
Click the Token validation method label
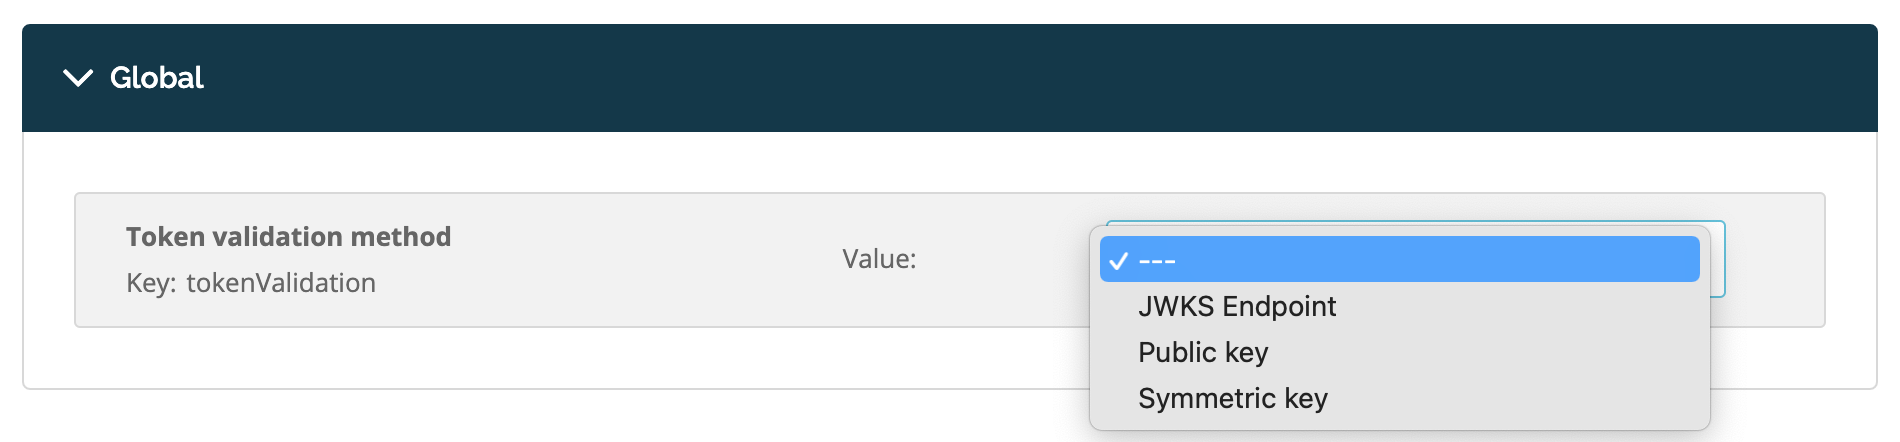pyautogui.click(x=288, y=236)
